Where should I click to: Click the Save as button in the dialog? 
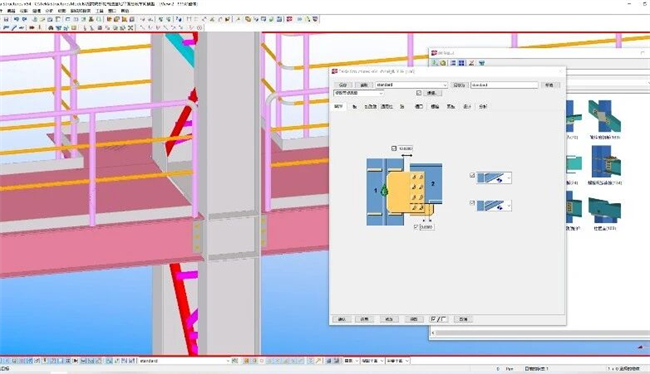point(459,85)
